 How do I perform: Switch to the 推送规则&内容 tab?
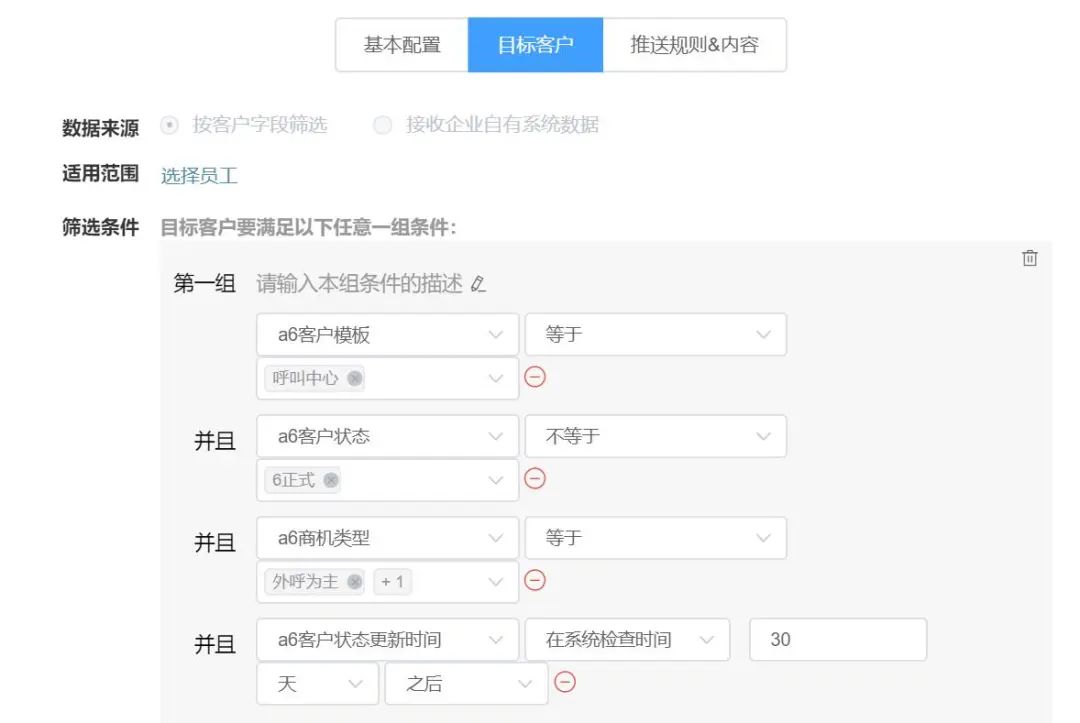point(694,45)
